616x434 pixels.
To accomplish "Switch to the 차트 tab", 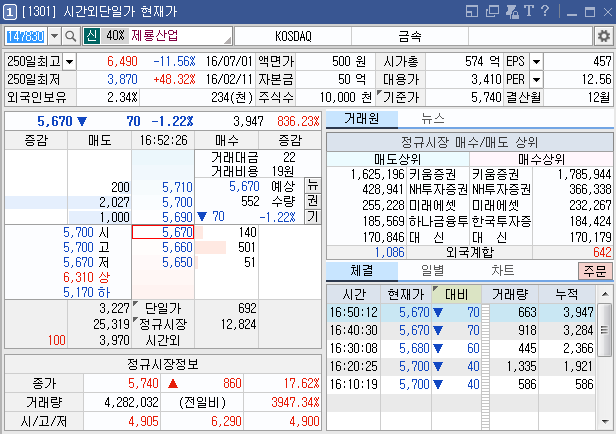I will [503, 271].
